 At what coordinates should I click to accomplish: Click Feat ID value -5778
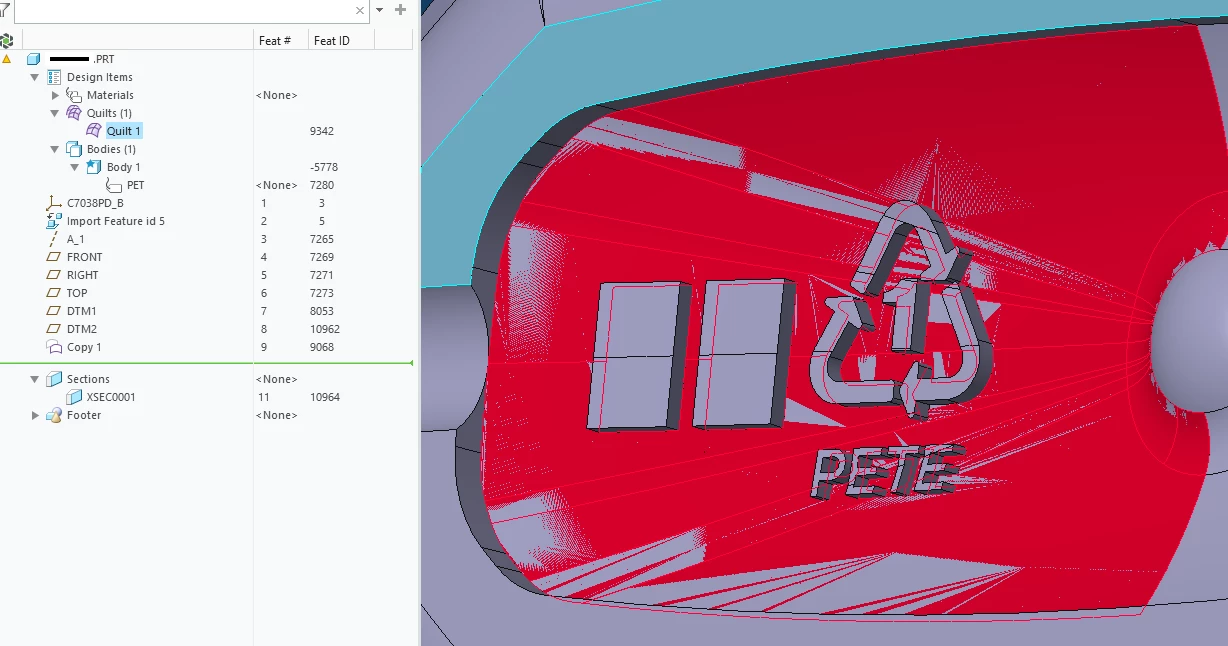click(324, 167)
